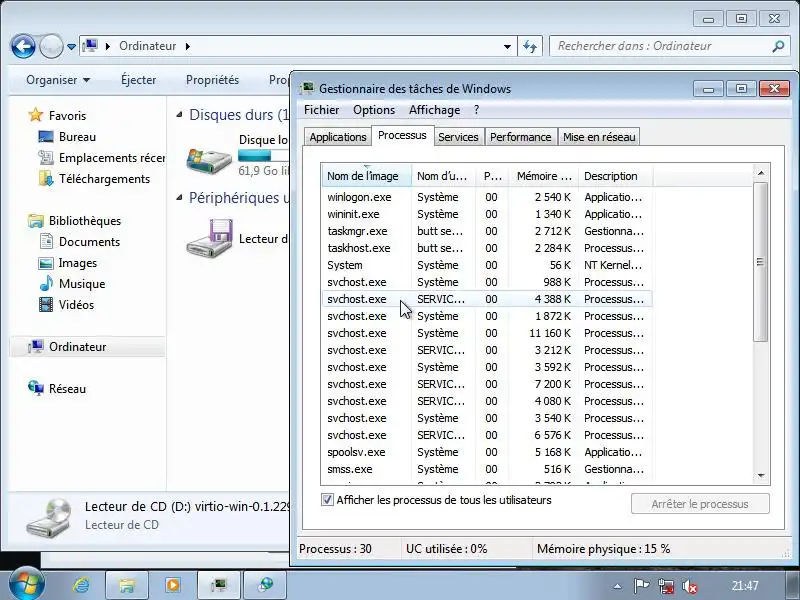The image size is (800, 600).
Task: Open the Affichage menu in Task Manager
Action: point(434,110)
